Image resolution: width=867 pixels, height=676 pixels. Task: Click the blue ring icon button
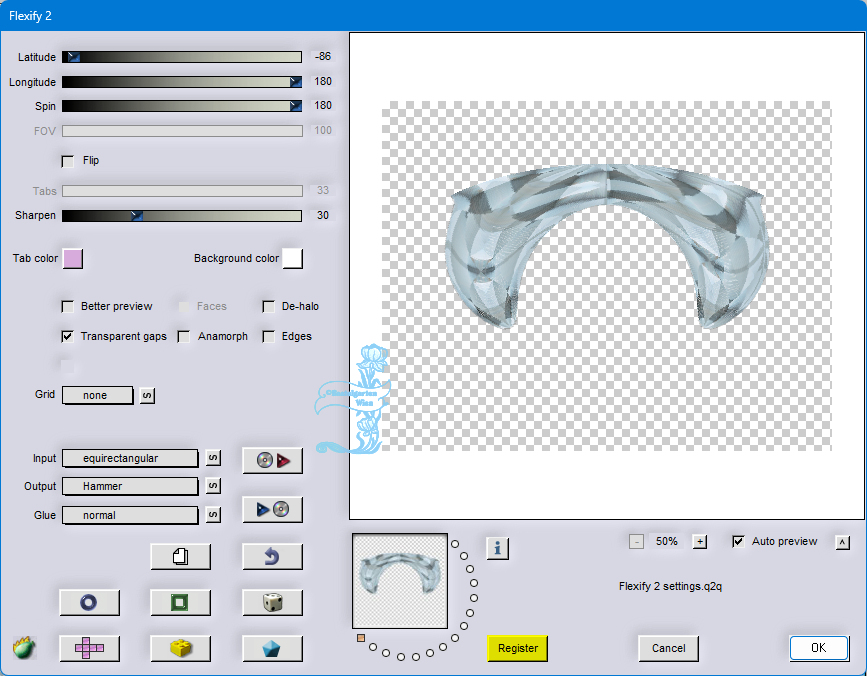[89, 602]
